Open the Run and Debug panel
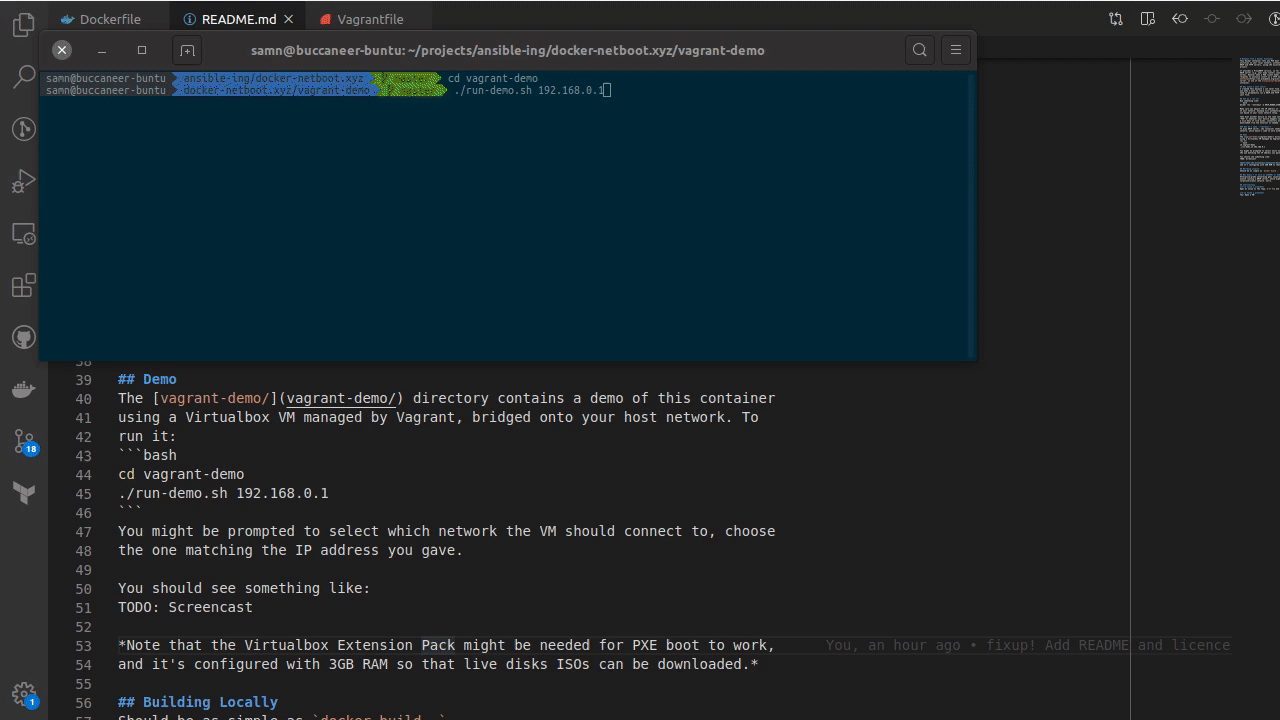The width and height of the screenshot is (1280, 720). coord(23,181)
